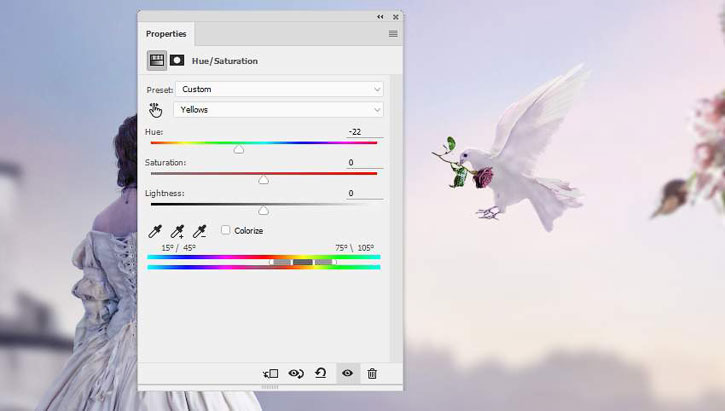Collapse the Properties panel to icons
Image resolution: width=725 pixels, height=411 pixels.
(x=380, y=17)
